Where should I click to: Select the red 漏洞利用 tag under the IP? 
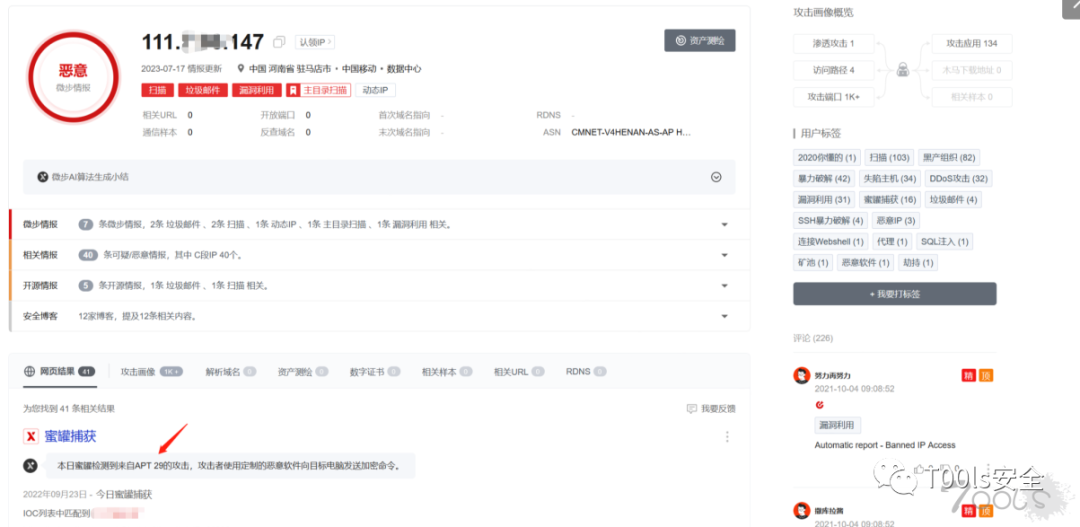pos(257,90)
